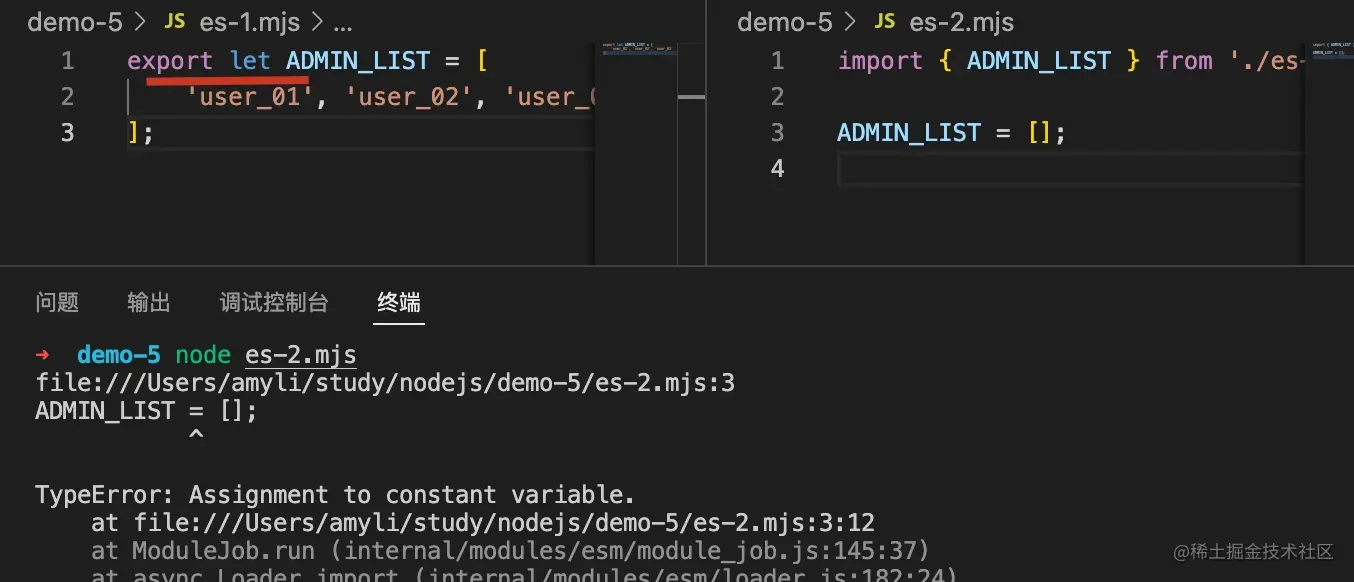Image resolution: width=1354 pixels, height=582 pixels.
Task: Click the 稀土掘金技术社区 watermark
Action: click(x=1254, y=552)
